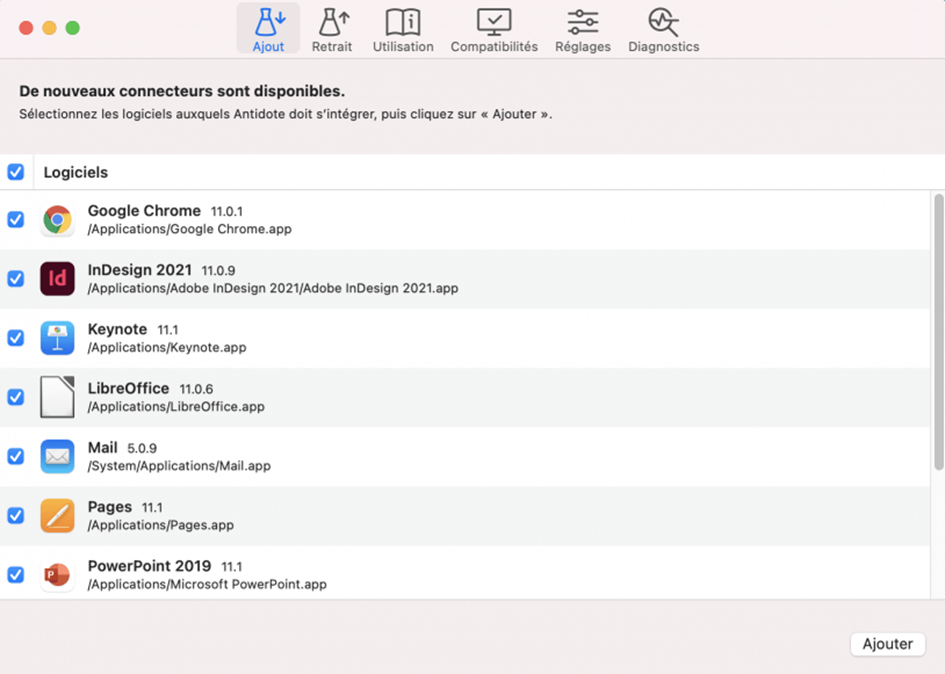Close the window with red button
945x674 pixels.
(x=26, y=28)
